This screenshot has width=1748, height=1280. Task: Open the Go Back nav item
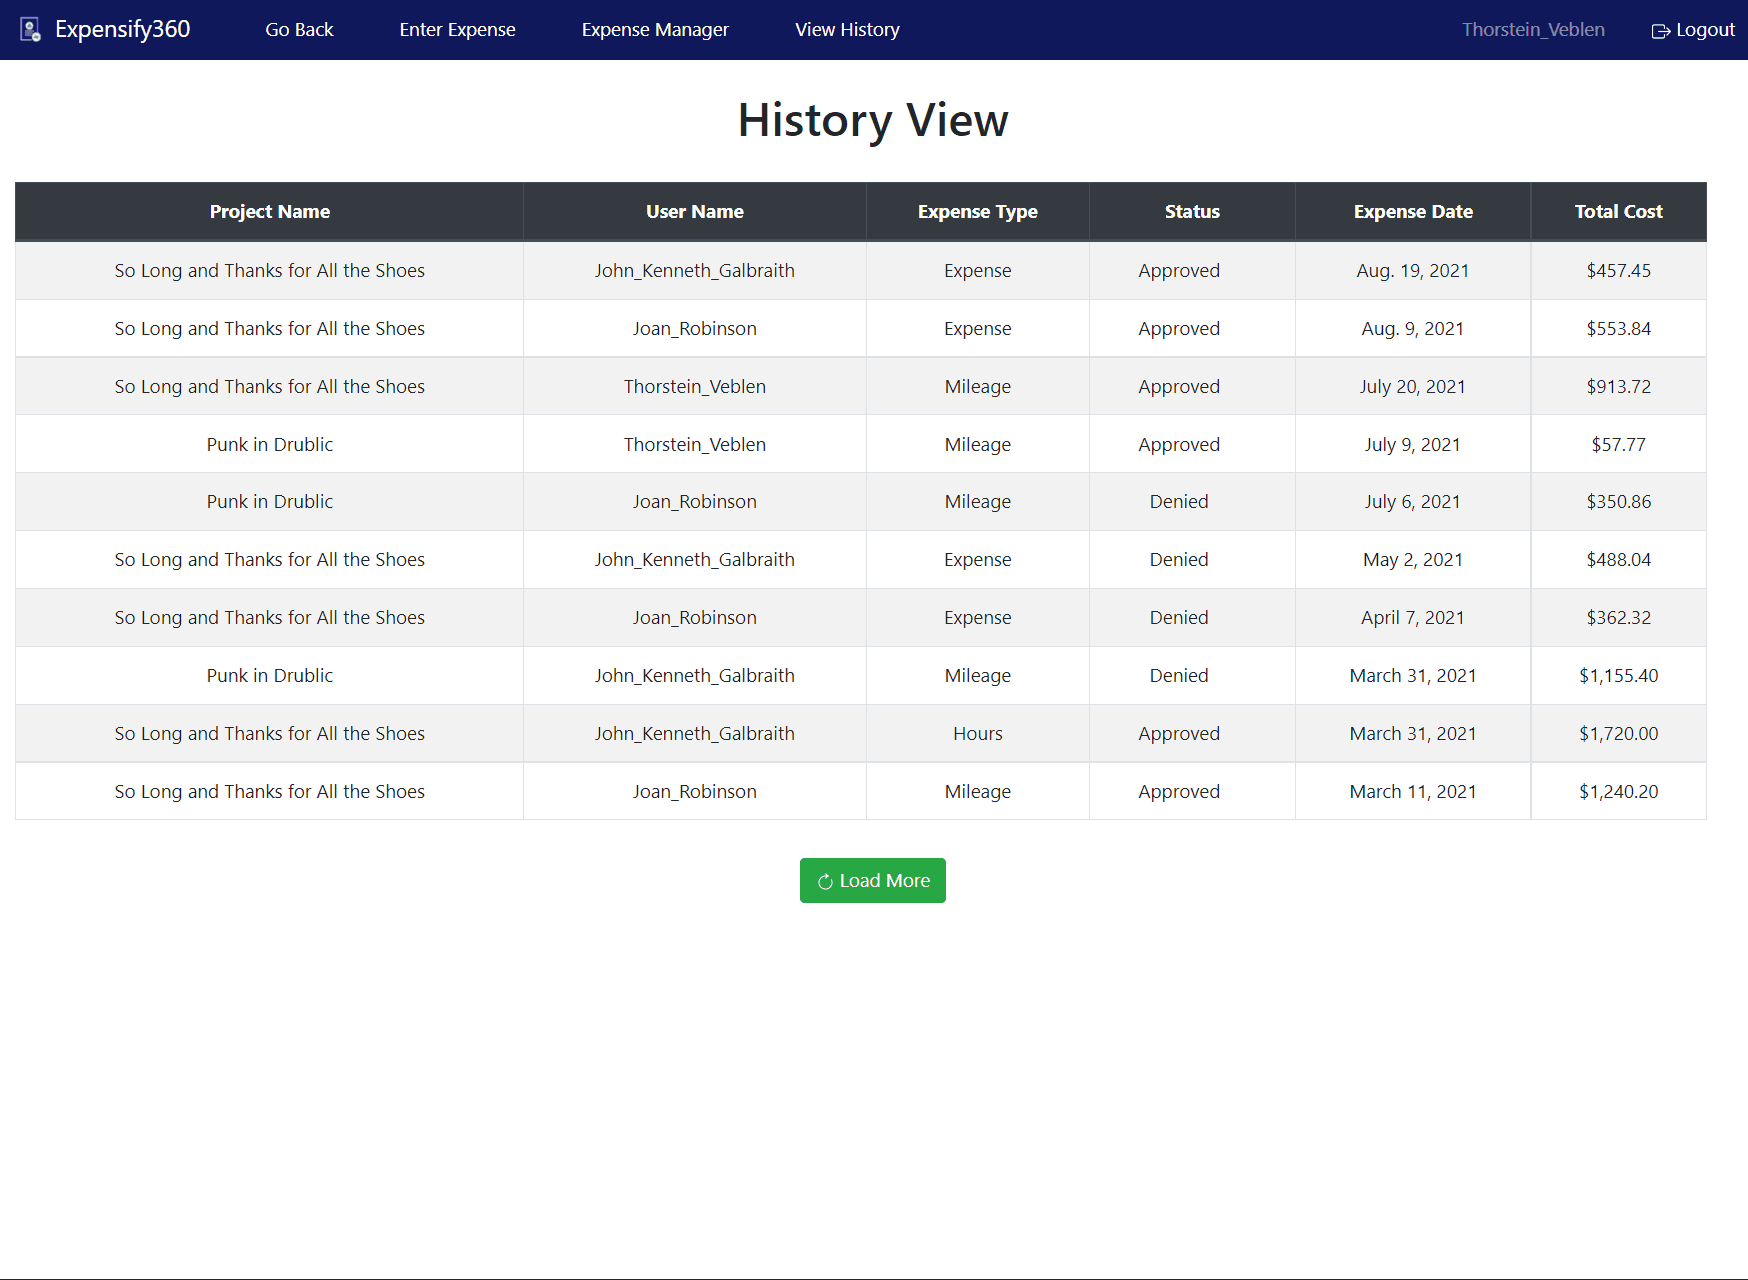point(299,30)
